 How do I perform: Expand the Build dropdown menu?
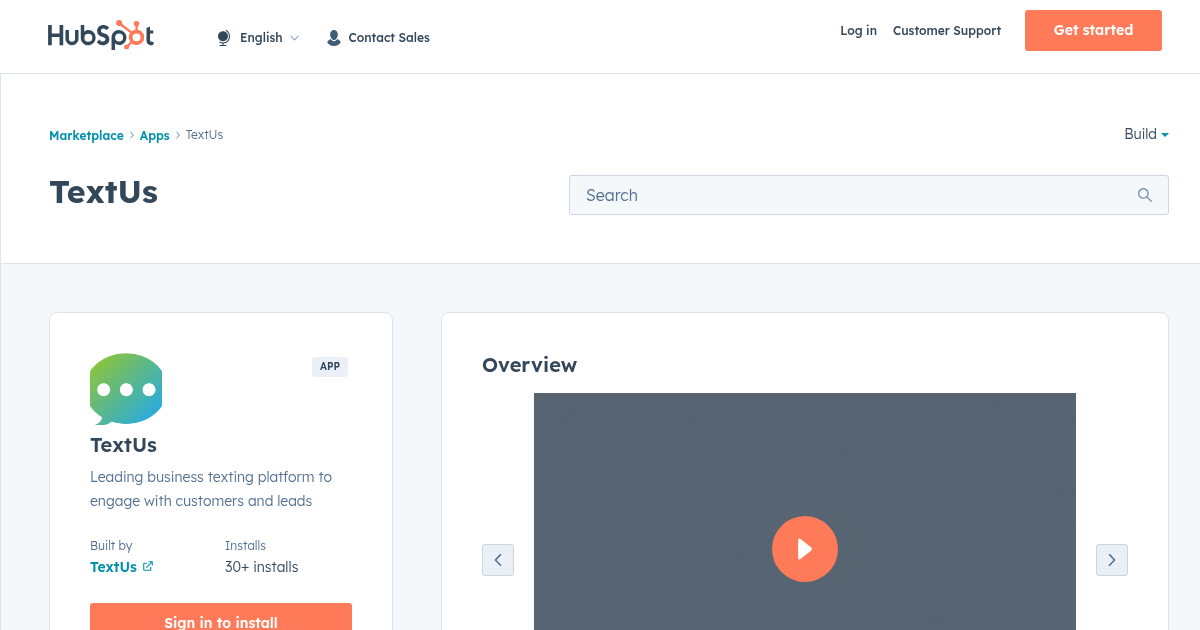(x=1145, y=134)
